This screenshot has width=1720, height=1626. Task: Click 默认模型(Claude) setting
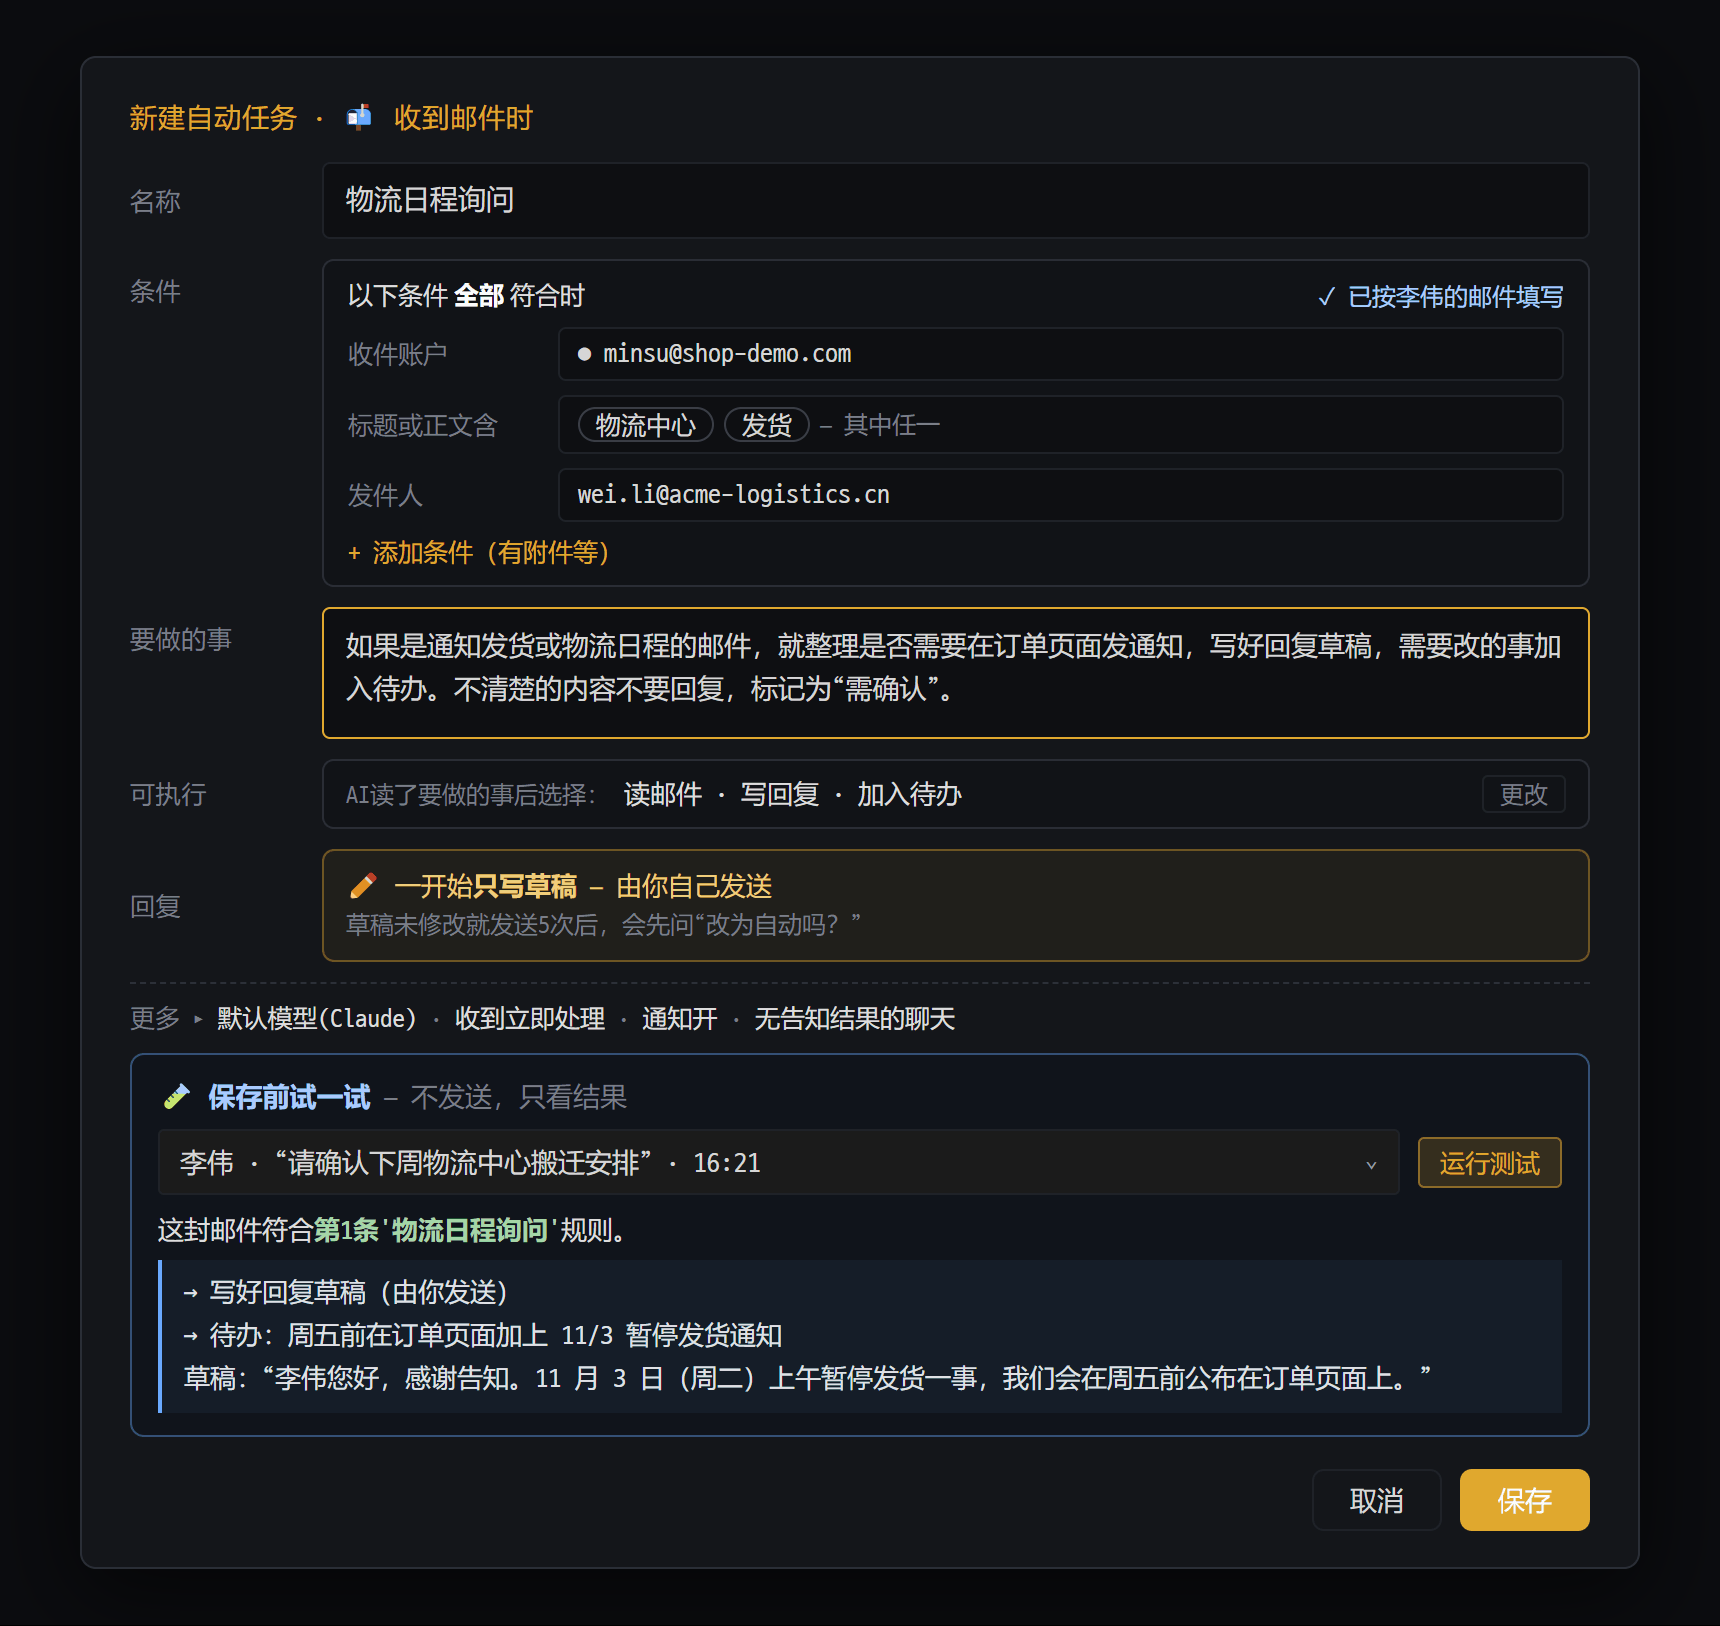pyautogui.click(x=316, y=1019)
